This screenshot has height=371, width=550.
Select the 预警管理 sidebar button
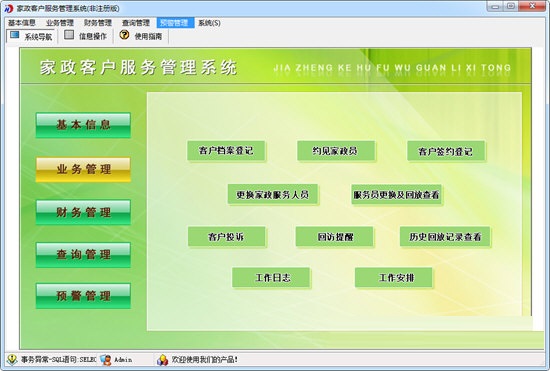tap(83, 296)
